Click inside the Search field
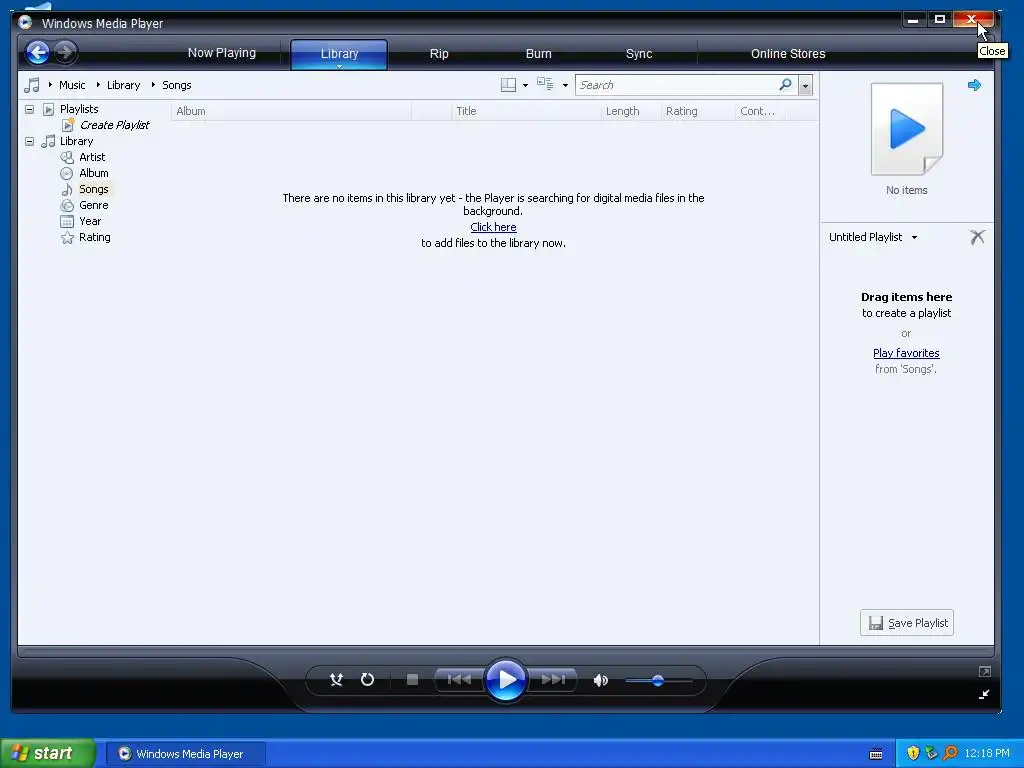1024x768 pixels. coord(677,85)
